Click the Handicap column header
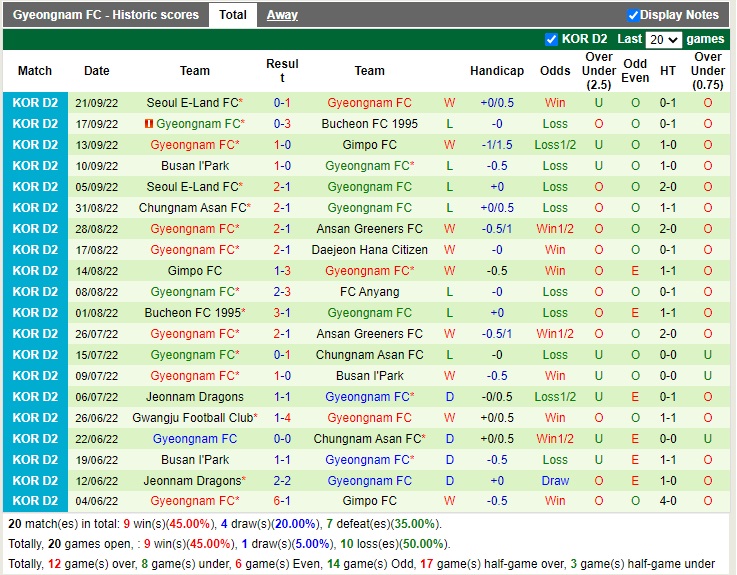The width and height of the screenshot is (737, 575). (496, 71)
